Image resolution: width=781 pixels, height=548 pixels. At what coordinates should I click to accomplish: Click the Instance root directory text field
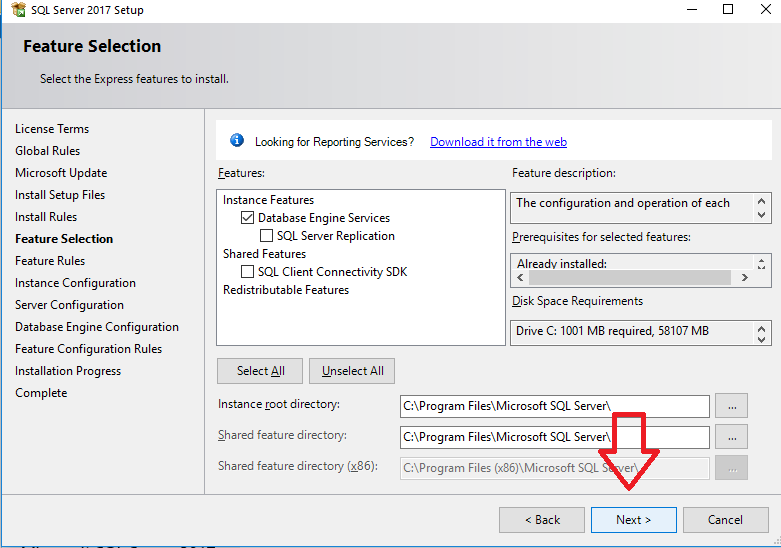click(554, 406)
